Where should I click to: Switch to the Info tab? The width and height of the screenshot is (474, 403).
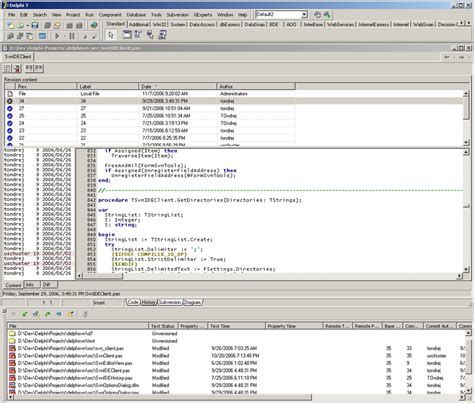[x=30, y=285]
